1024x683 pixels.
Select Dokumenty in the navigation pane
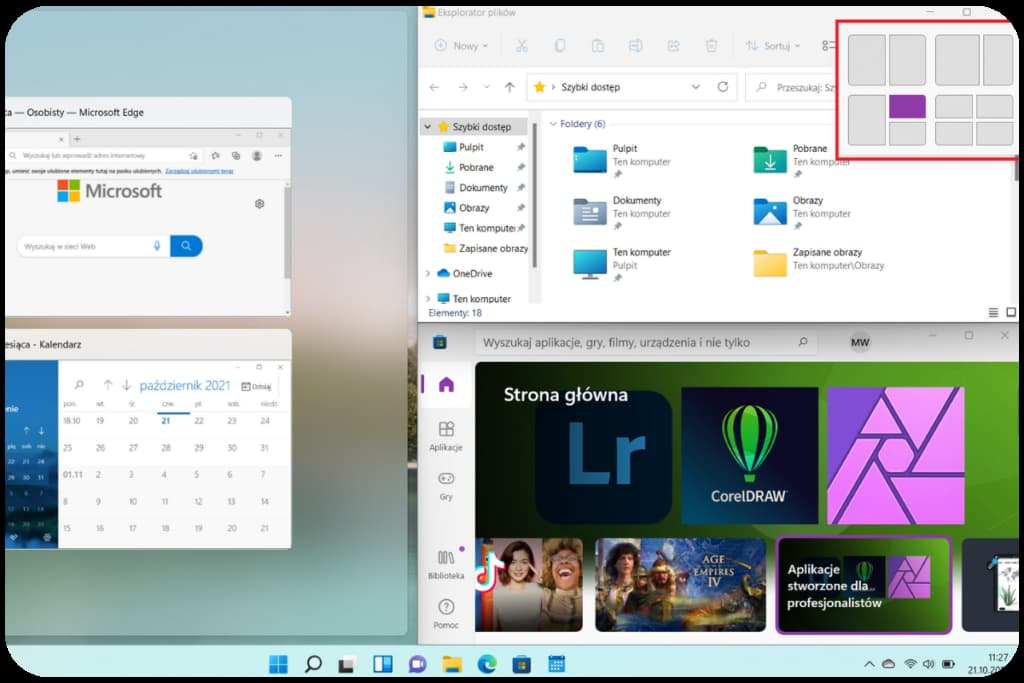483,188
